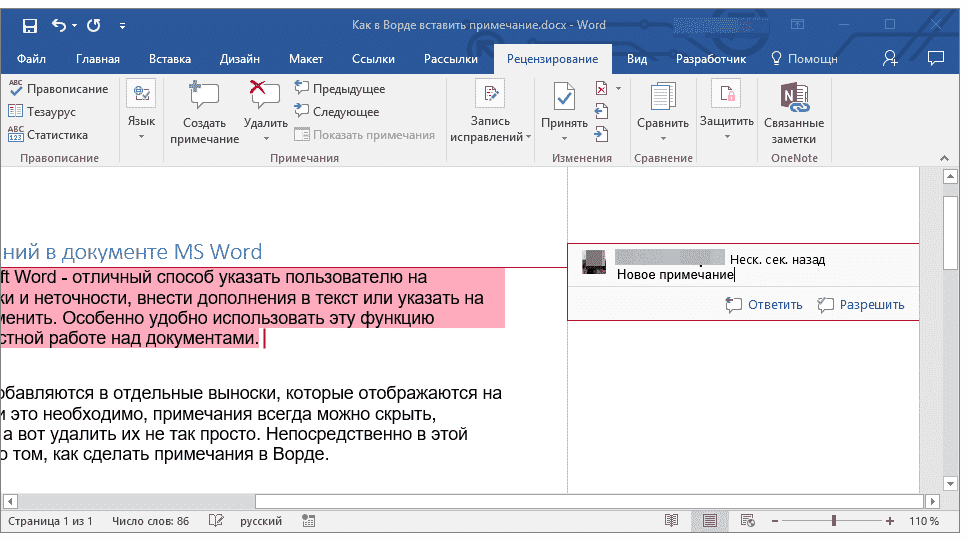
Task: Open the Вставка ribbon tab
Action: point(170,59)
